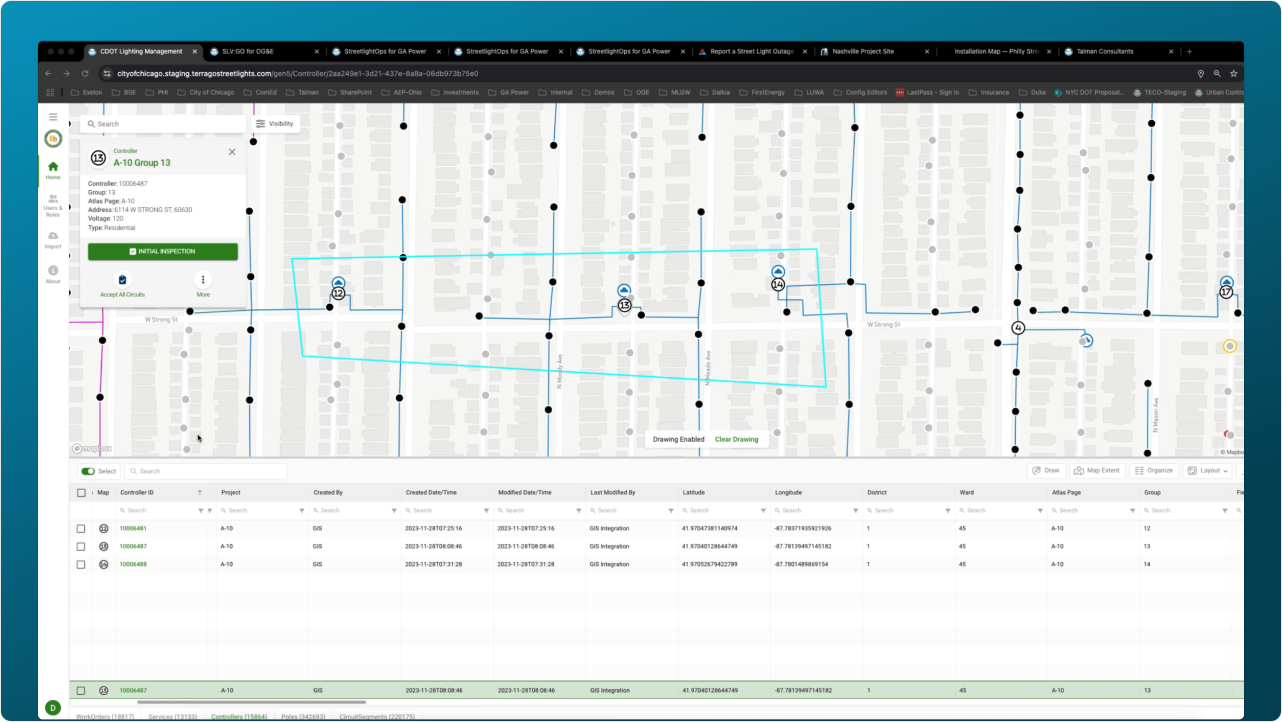Click the map Search input field
The image size is (1282, 722).
[165, 124]
